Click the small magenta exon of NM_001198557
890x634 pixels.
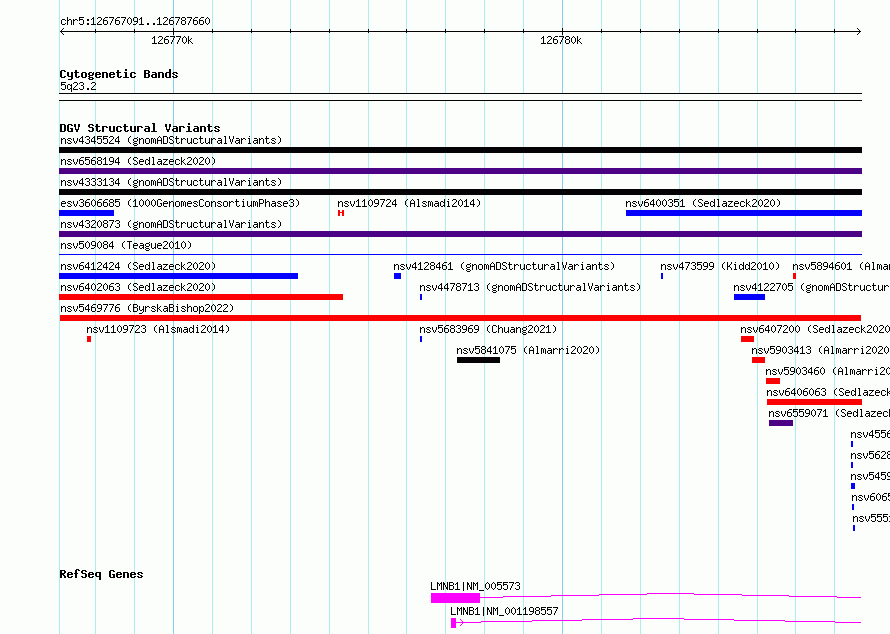pyautogui.click(x=454, y=623)
